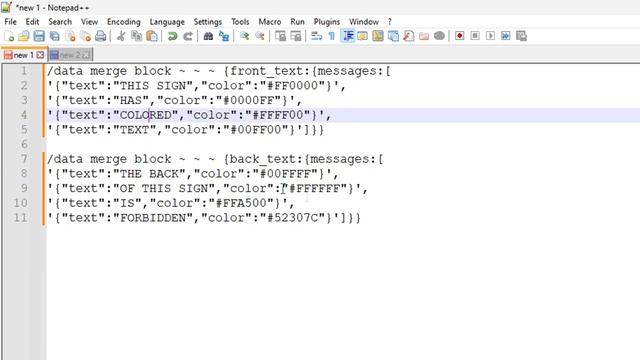Play back the recorded macro

pos(491,36)
